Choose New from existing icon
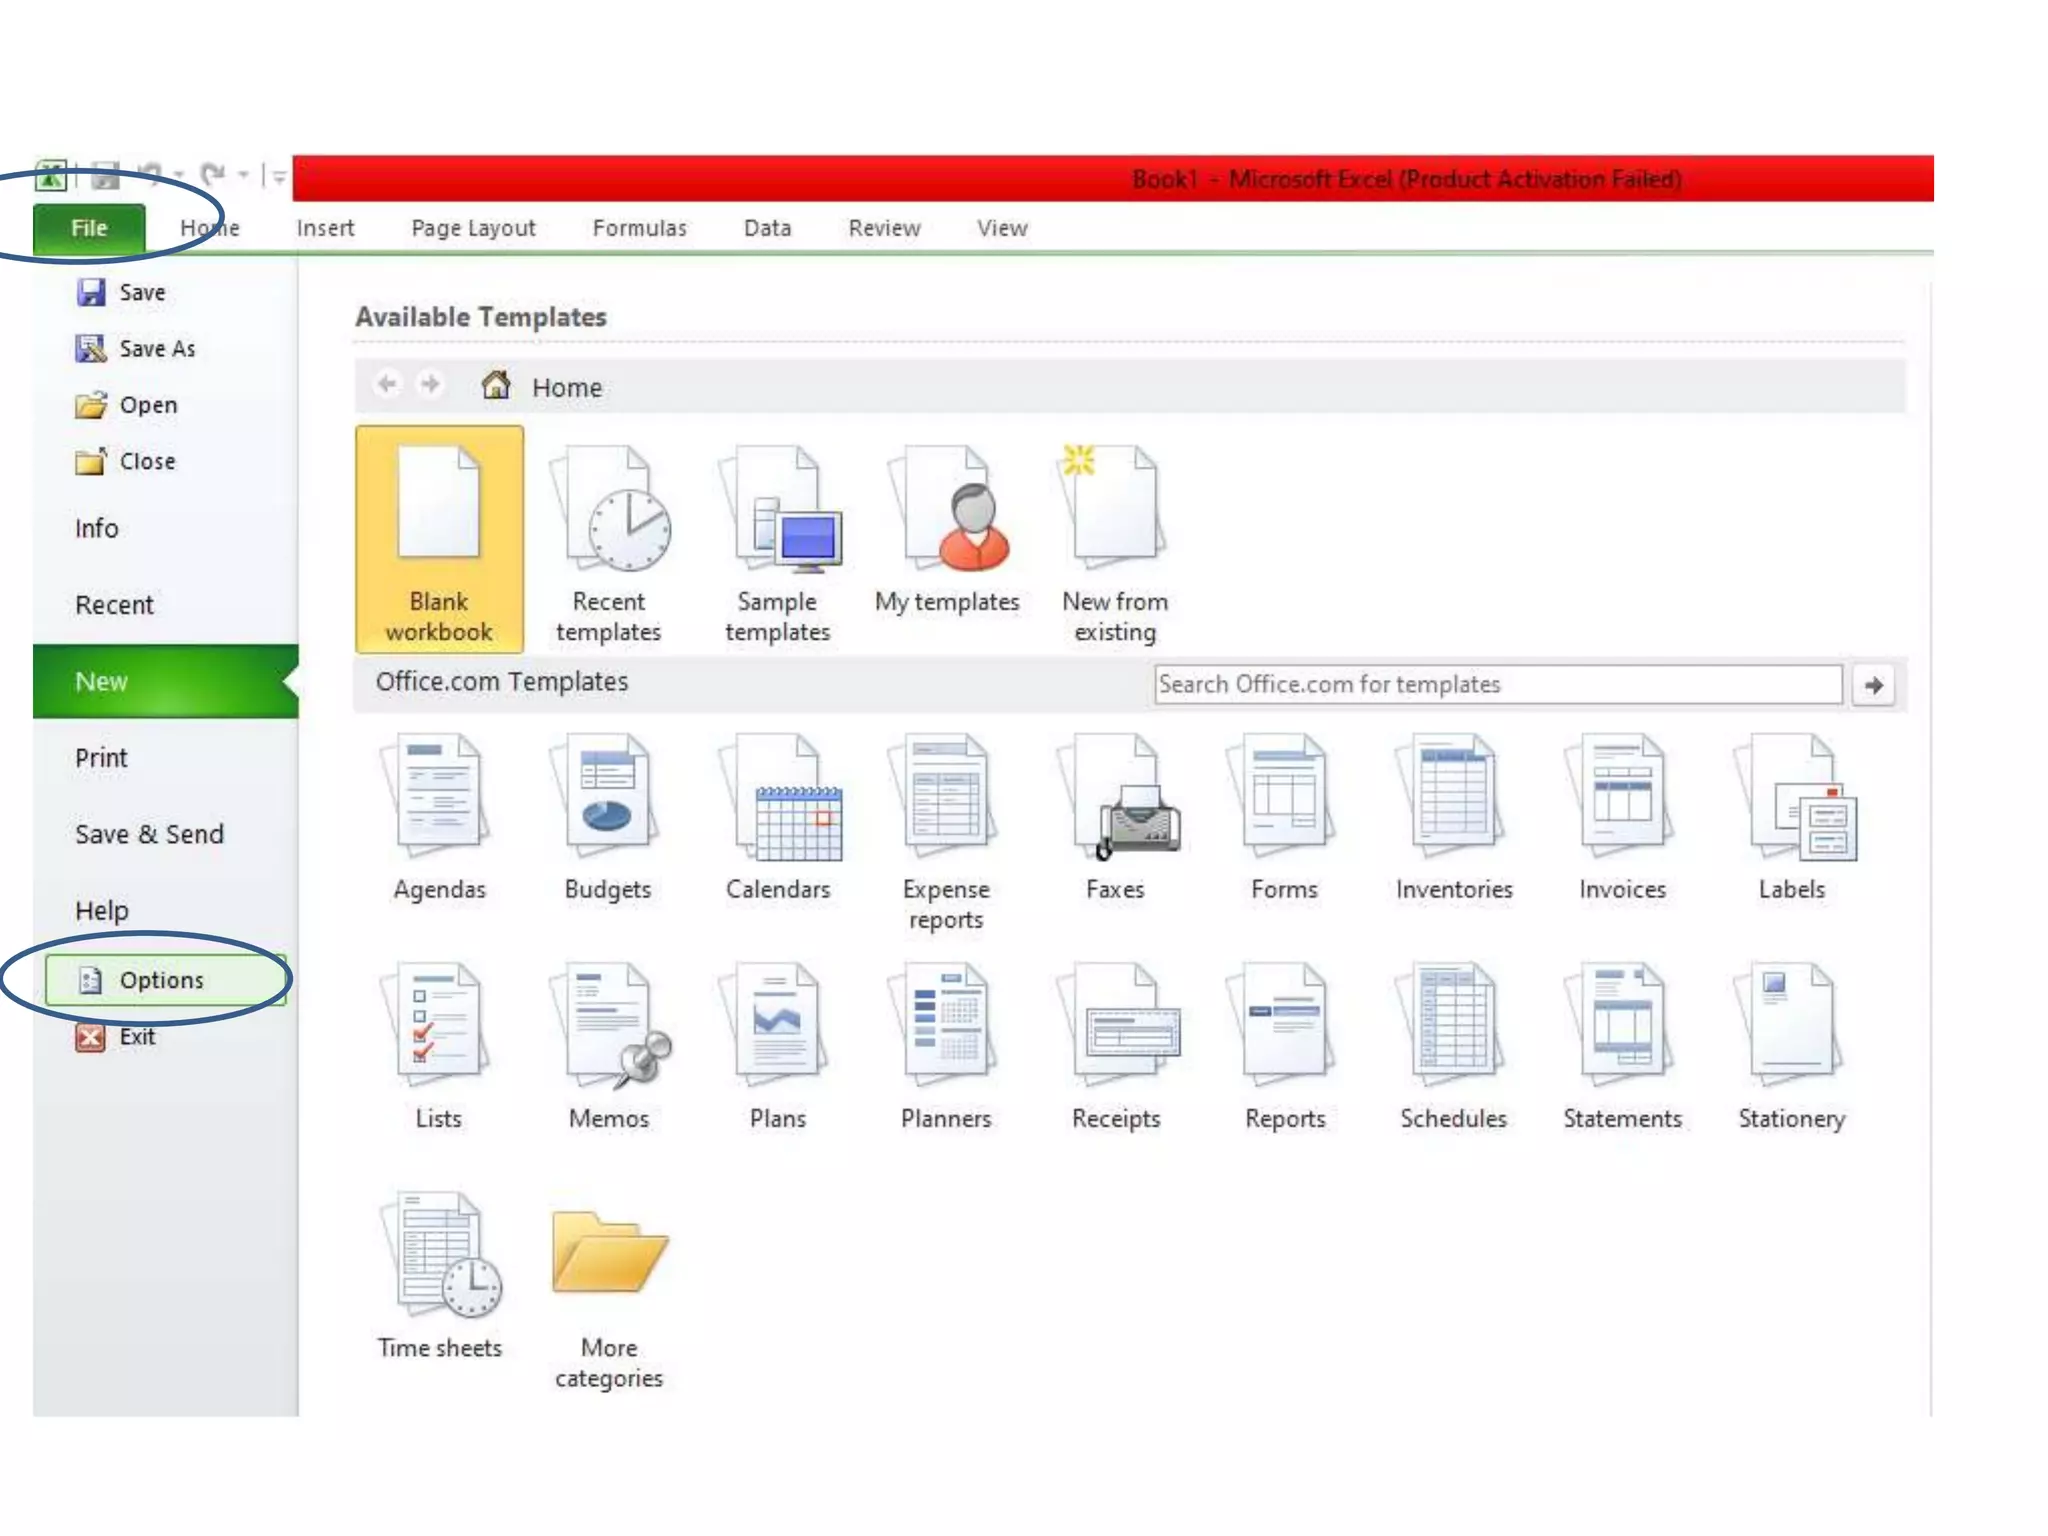Viewport: 2048px width, 1536px height. point(1114,540)
